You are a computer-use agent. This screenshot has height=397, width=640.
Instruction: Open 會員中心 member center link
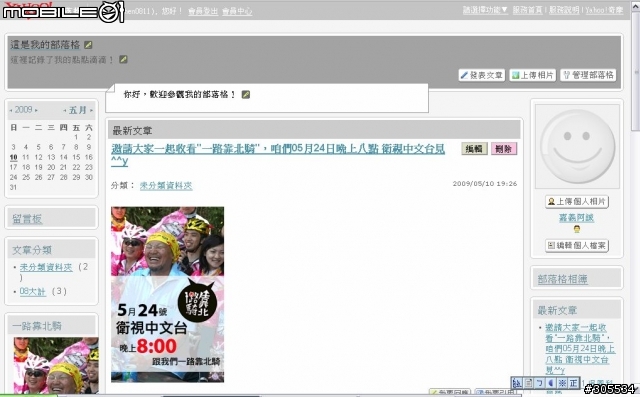click(x=237, y=11)
